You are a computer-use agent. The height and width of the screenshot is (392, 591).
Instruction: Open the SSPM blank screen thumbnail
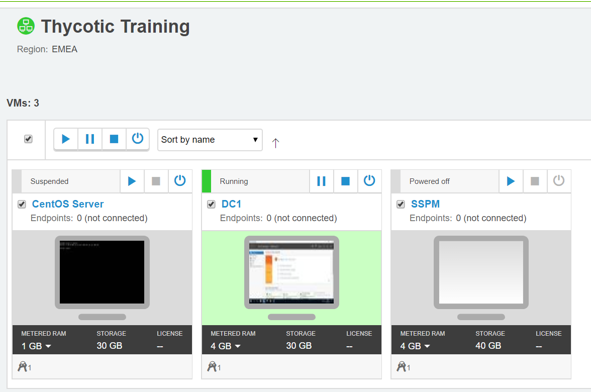tap(481, 272)
